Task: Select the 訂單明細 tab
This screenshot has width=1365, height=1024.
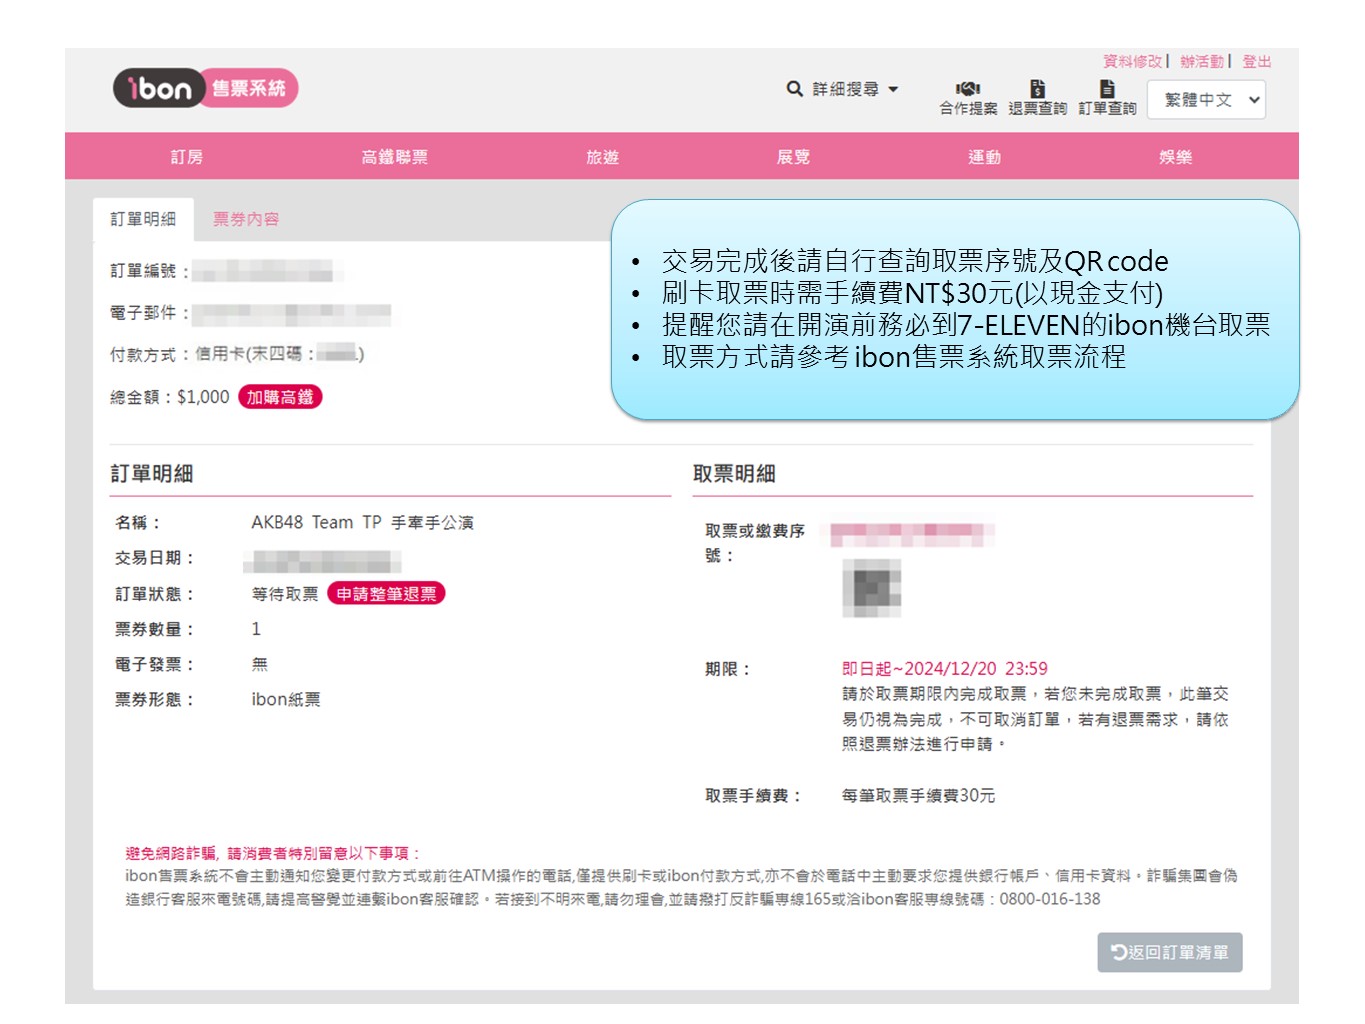Action: point(143,219)
